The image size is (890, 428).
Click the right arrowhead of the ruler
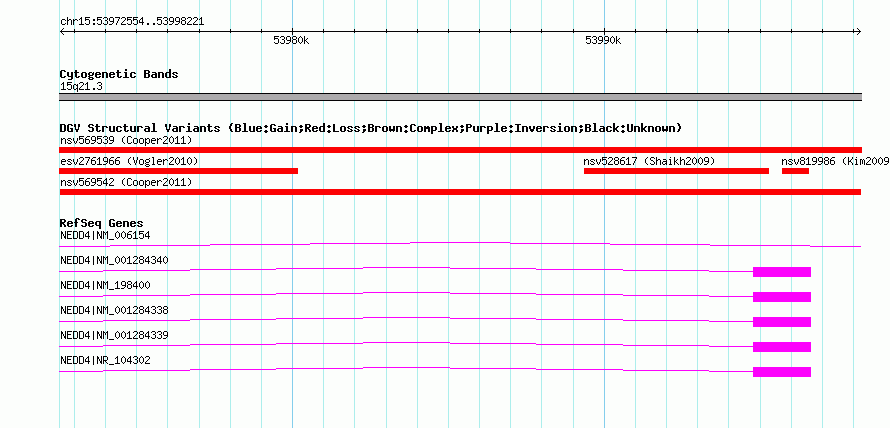pos(859,31)
